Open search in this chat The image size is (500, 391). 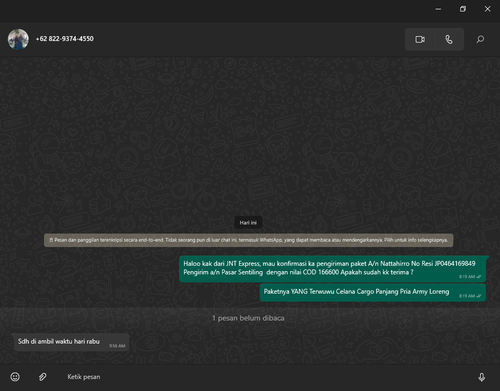point(480,39)
